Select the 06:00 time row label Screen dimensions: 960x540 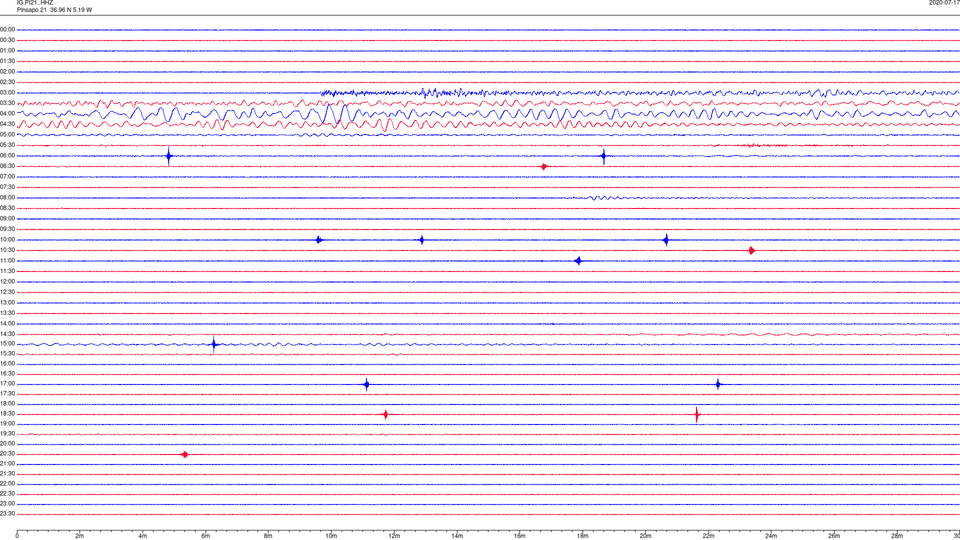tap(7, 156)
